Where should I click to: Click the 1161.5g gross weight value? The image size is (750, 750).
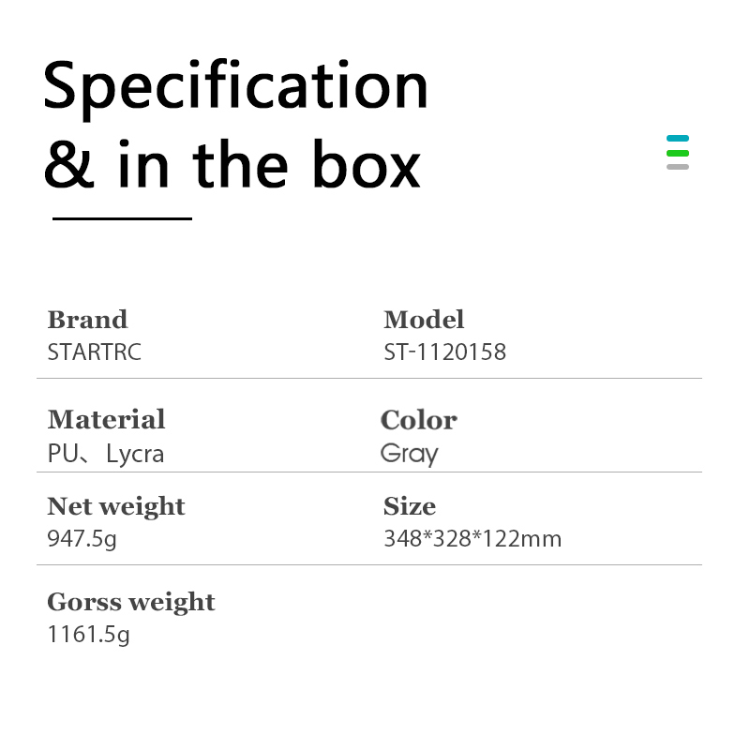(x=88, y=635)
